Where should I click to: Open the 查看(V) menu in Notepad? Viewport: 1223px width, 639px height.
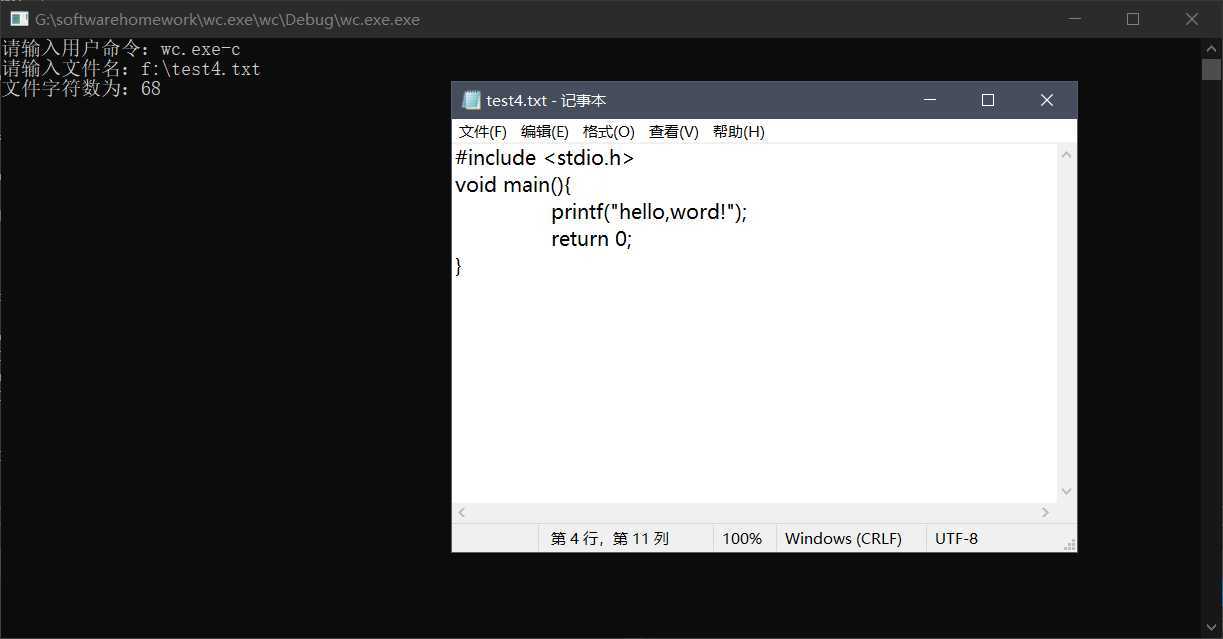[x=674, y=132]
